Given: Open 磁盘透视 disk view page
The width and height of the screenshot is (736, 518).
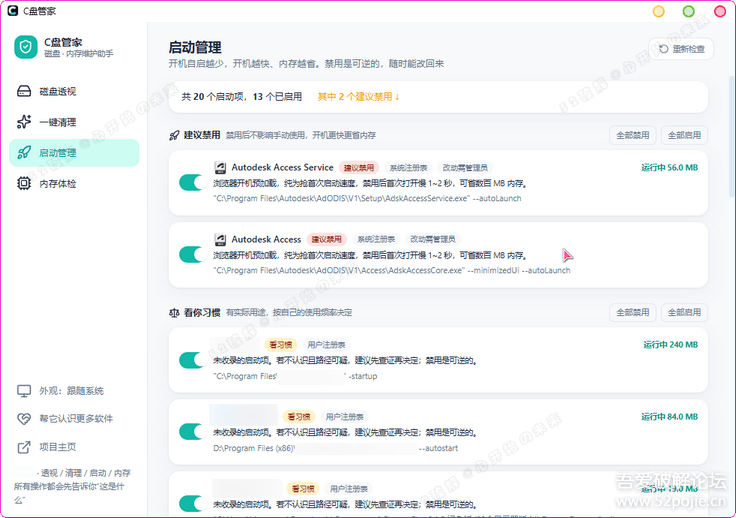Looking at the screenshot, I should (x=74, y=91).
